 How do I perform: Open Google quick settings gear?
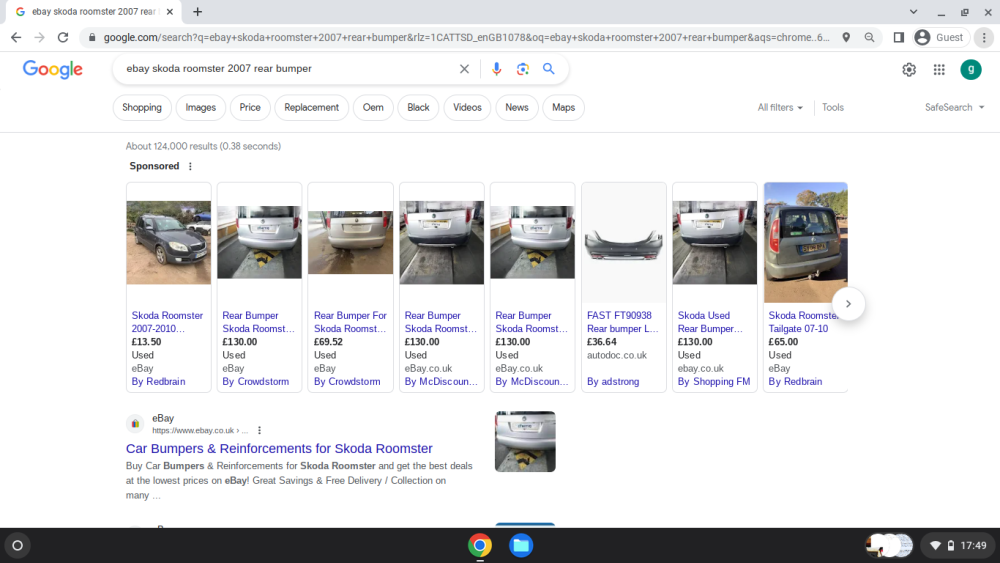[909, 69]
